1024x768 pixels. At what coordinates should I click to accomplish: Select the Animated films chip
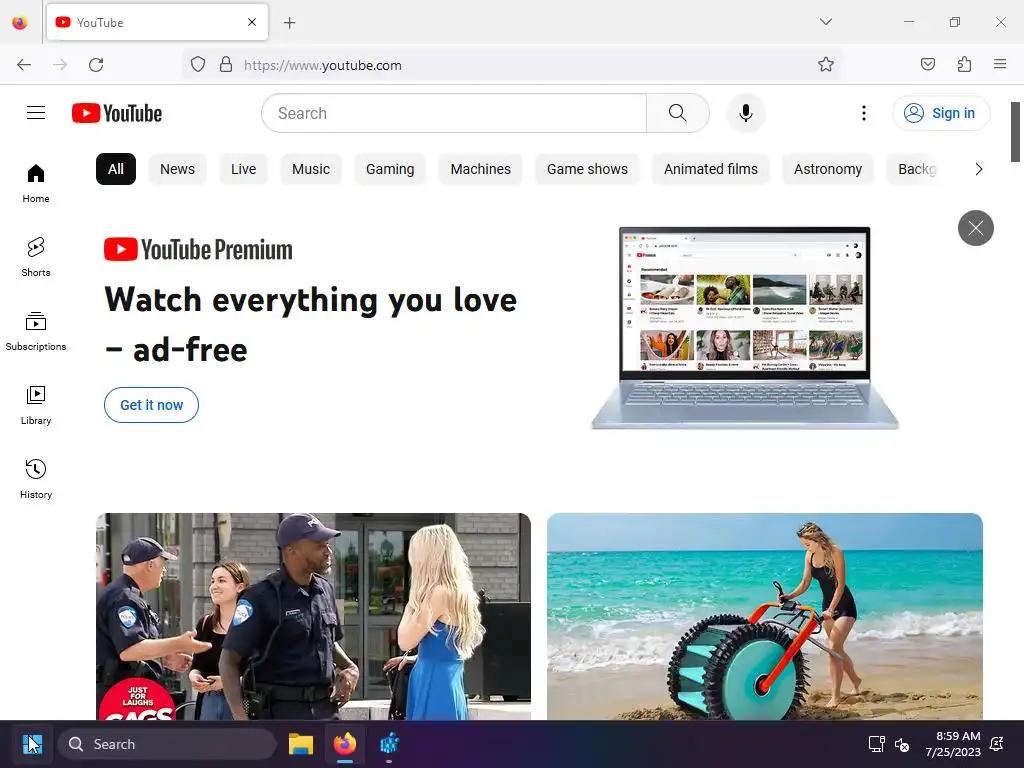point(711,169)
